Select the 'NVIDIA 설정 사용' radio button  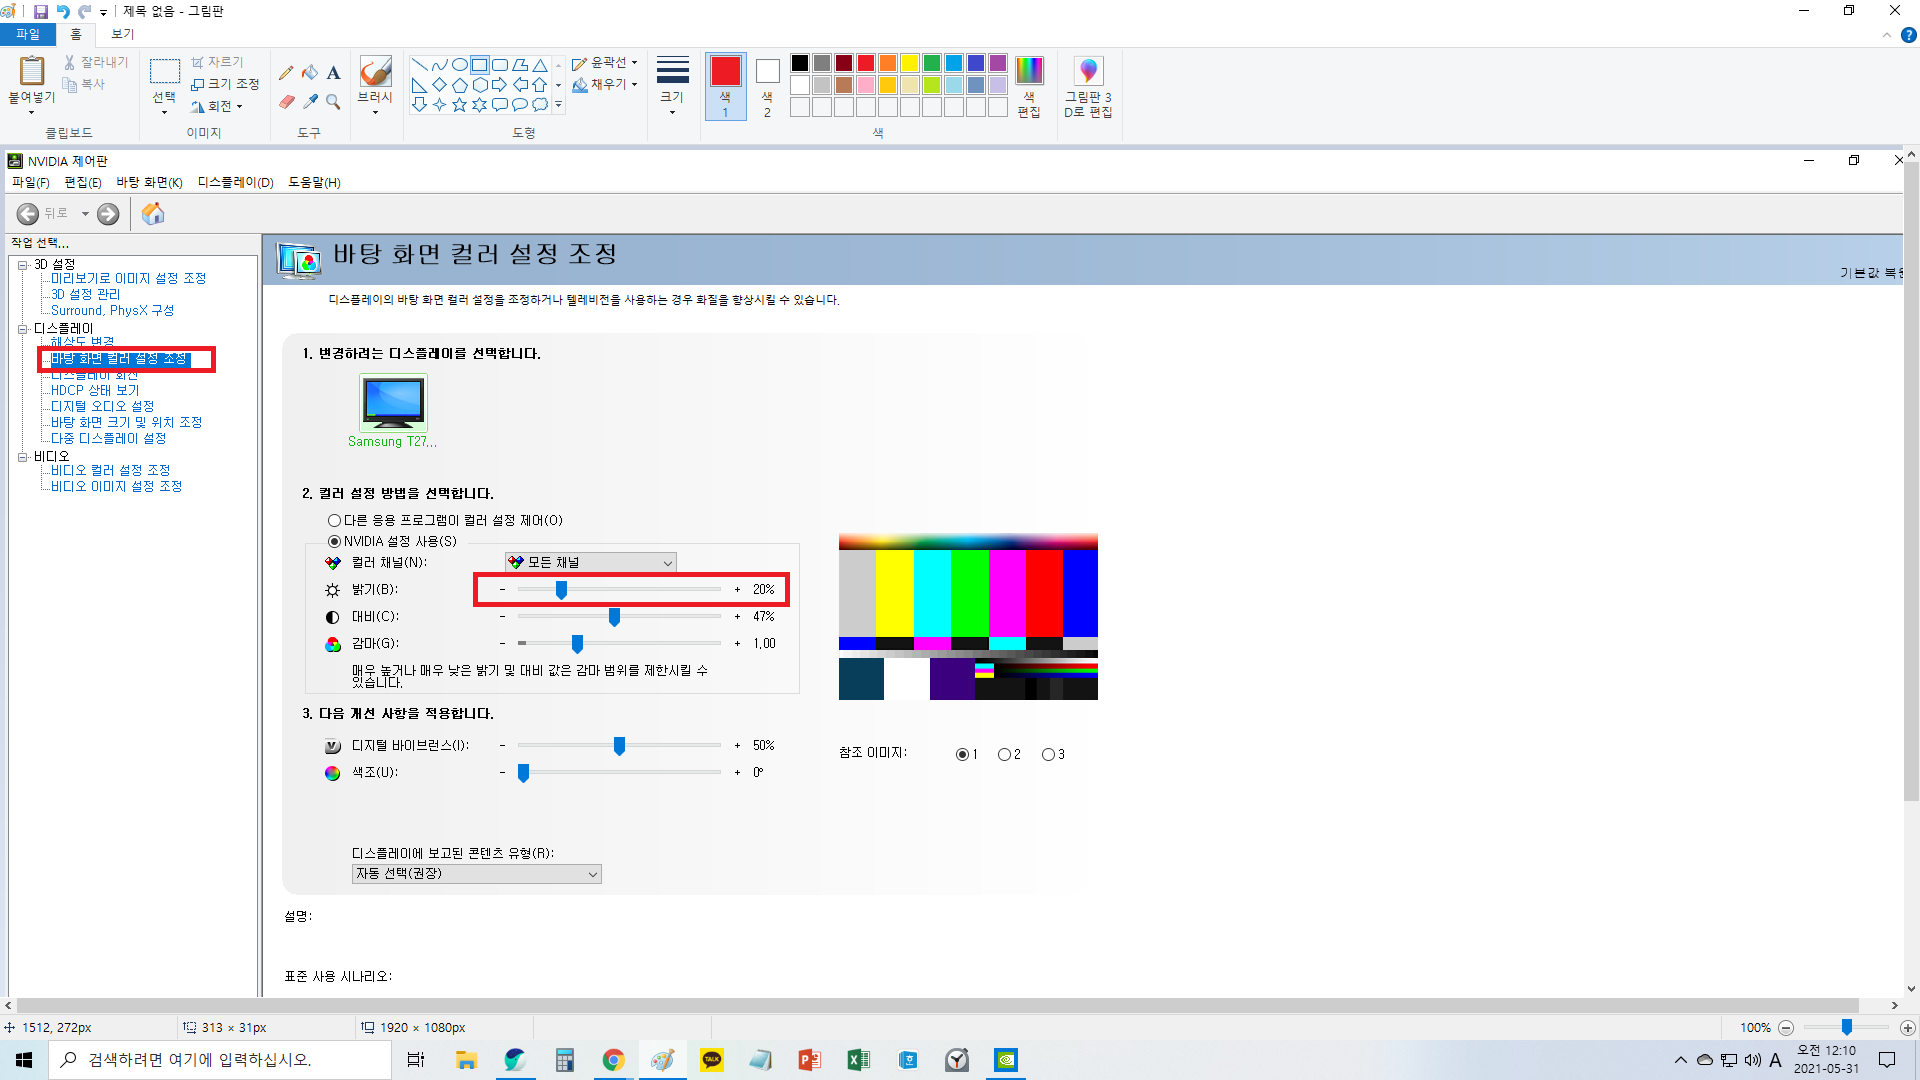click(x=334, y=541)
